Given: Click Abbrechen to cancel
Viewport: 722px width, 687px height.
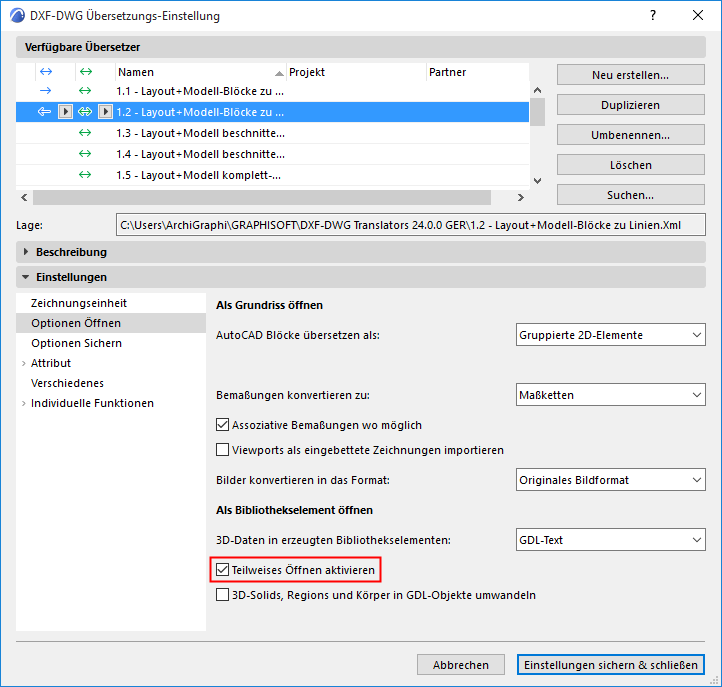Looking at the screenshot, I should [x=461, y=665].
